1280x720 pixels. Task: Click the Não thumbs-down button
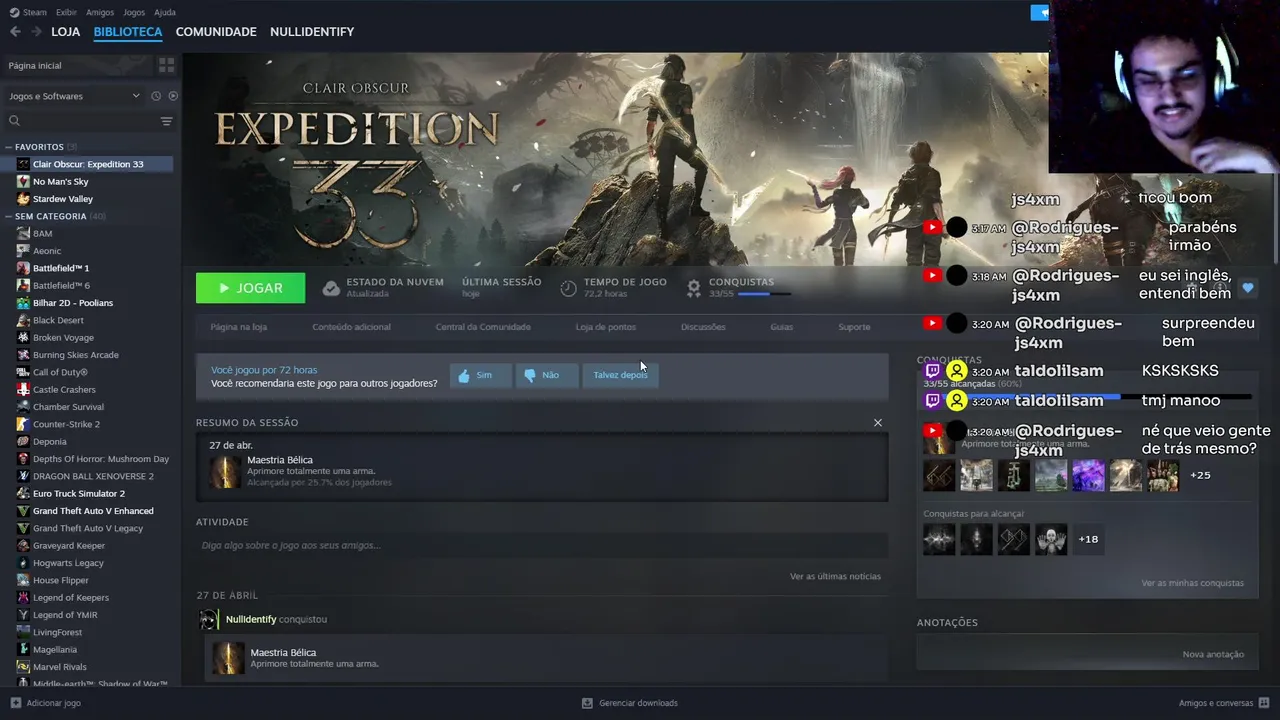click(546, 375)
